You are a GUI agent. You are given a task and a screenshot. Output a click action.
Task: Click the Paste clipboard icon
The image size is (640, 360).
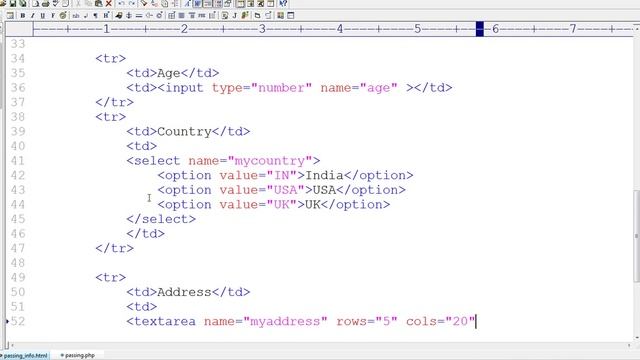(x=98, y=3)
